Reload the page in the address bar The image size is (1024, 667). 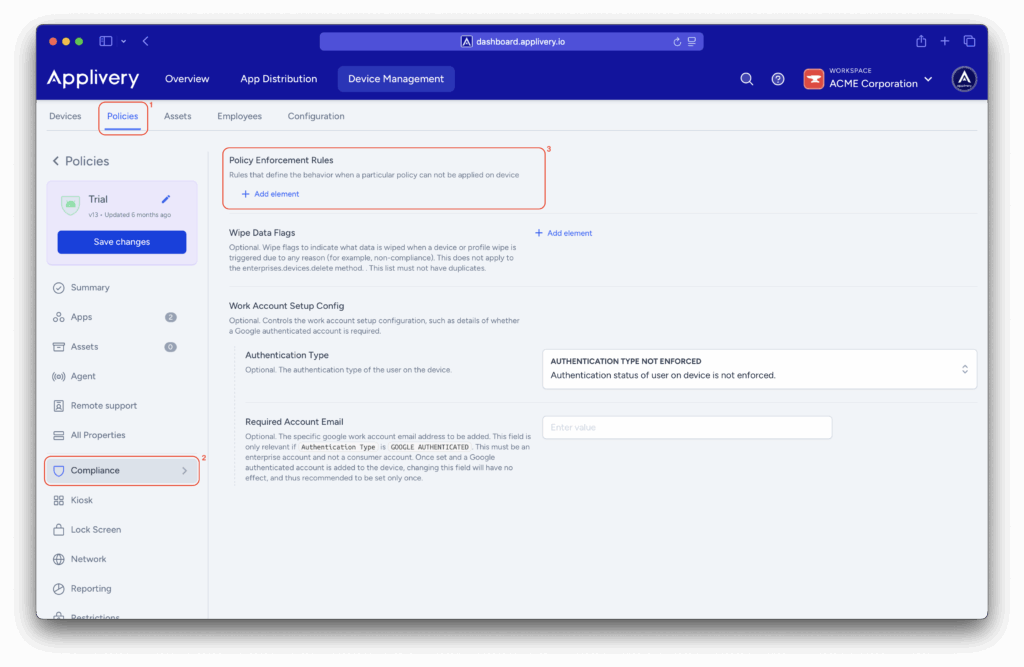(677, 41)
